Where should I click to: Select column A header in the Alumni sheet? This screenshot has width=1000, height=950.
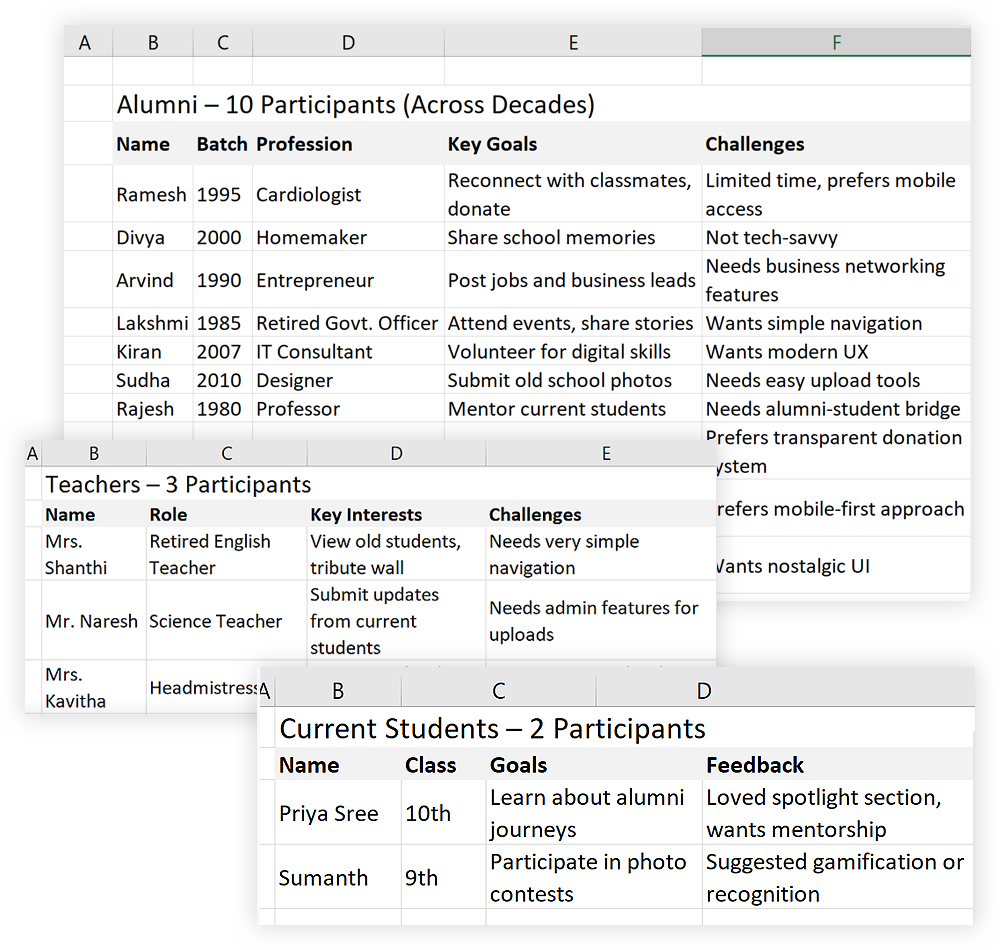(85, 42)
